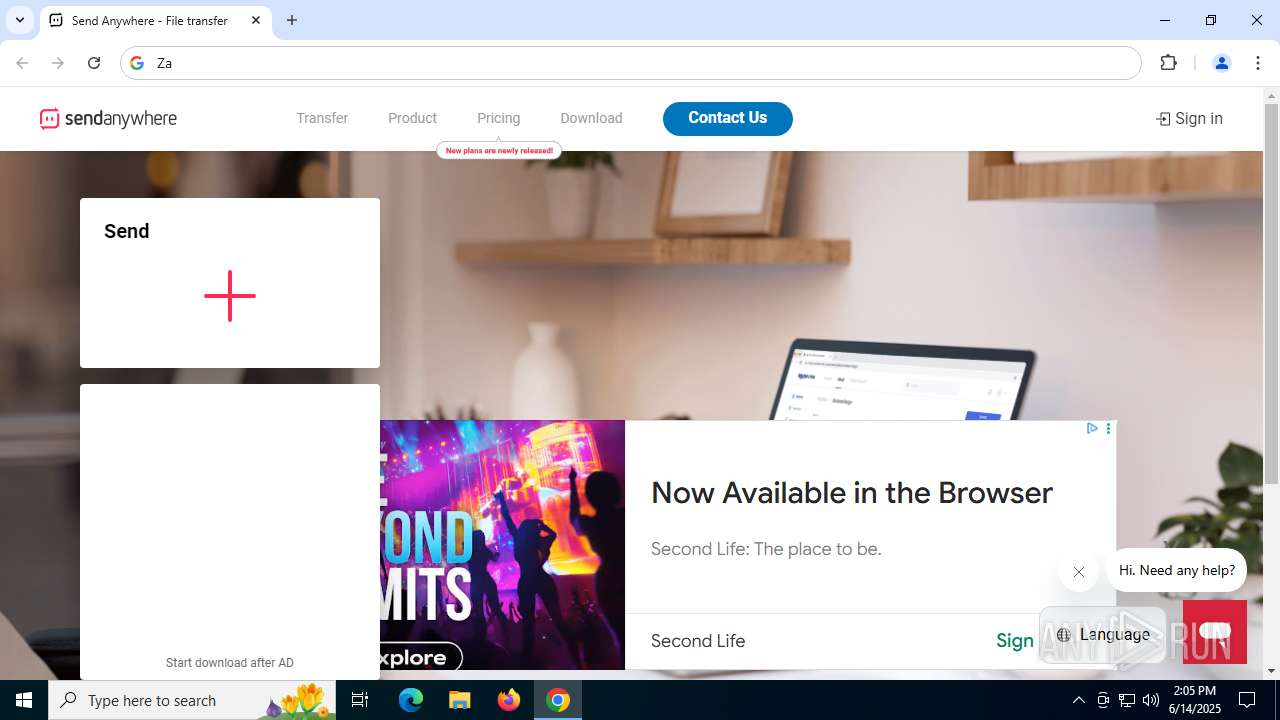Click the Start download after AD text
This screenshot has height=720, width=1280.
pyautogui.click(x=230, y=663)
